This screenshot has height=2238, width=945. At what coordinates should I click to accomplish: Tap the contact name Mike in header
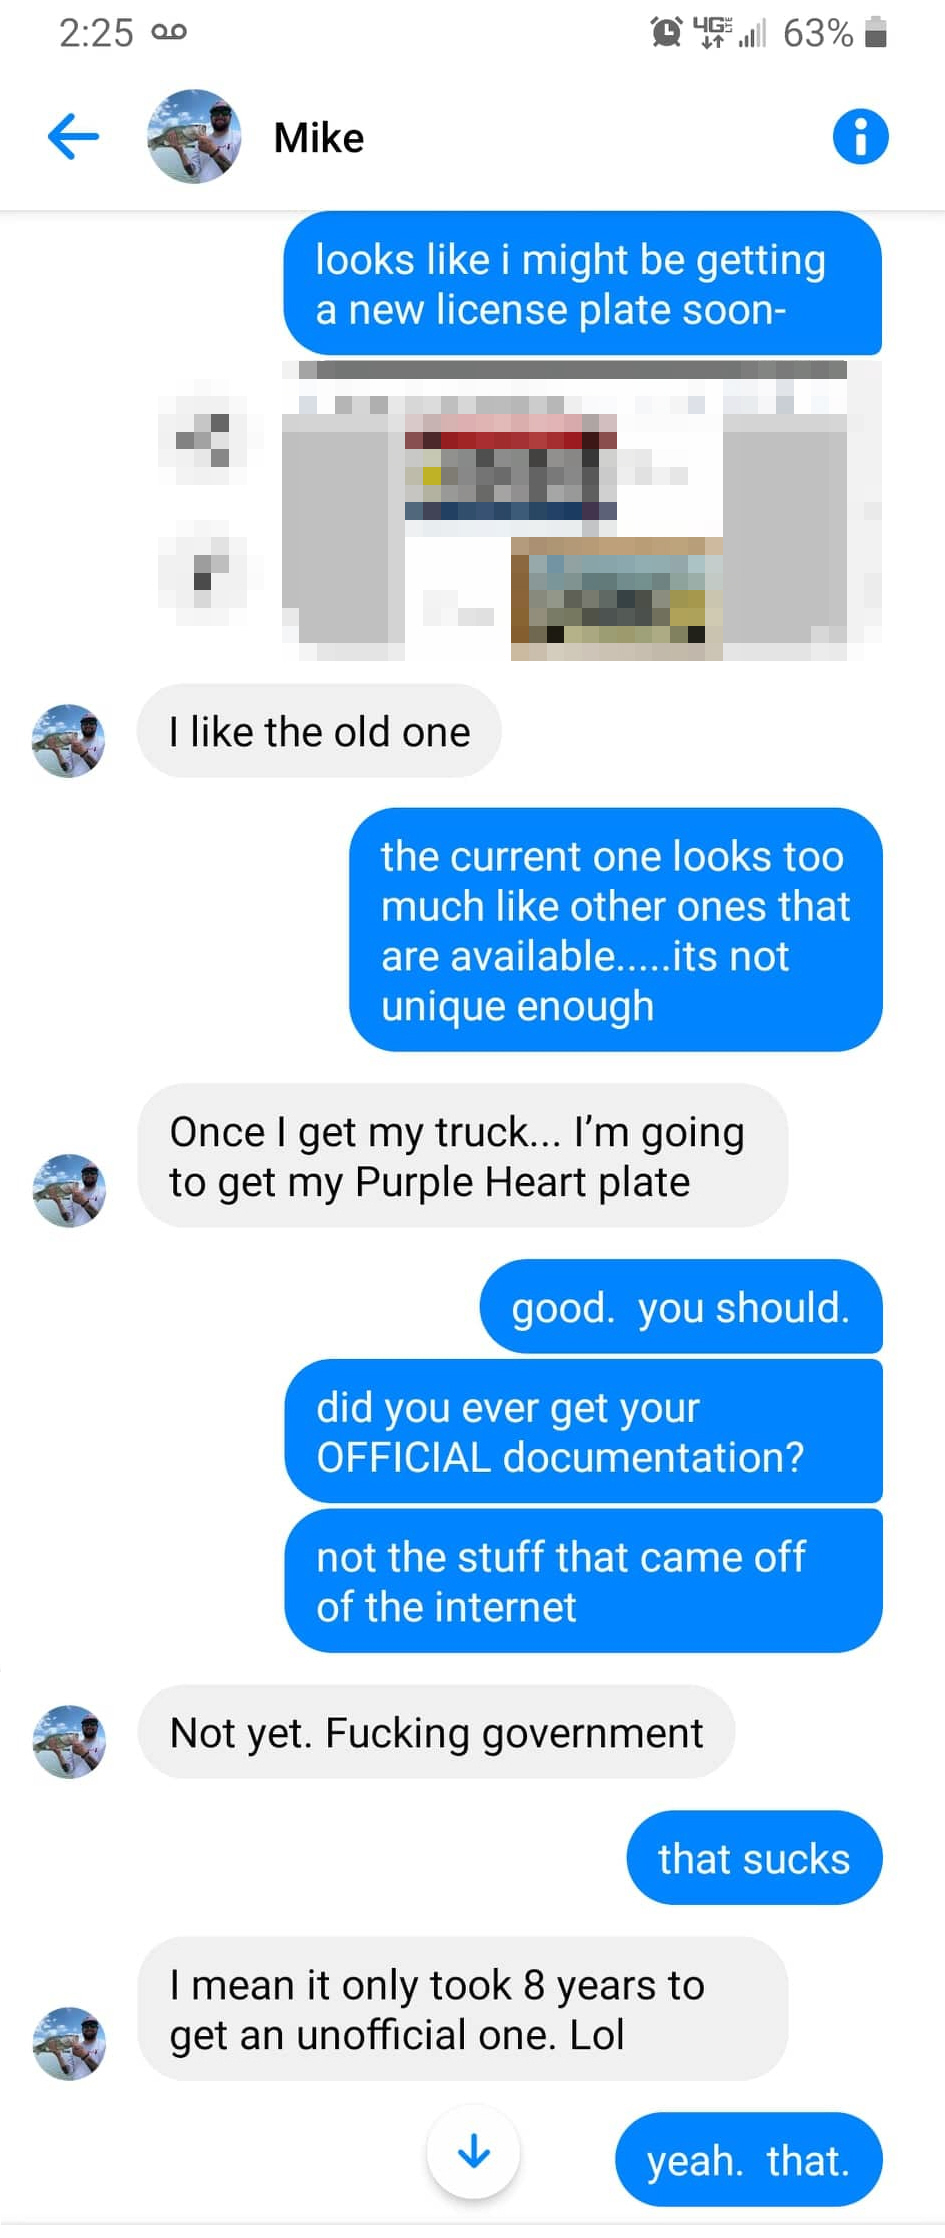click(x=319, y=138)
